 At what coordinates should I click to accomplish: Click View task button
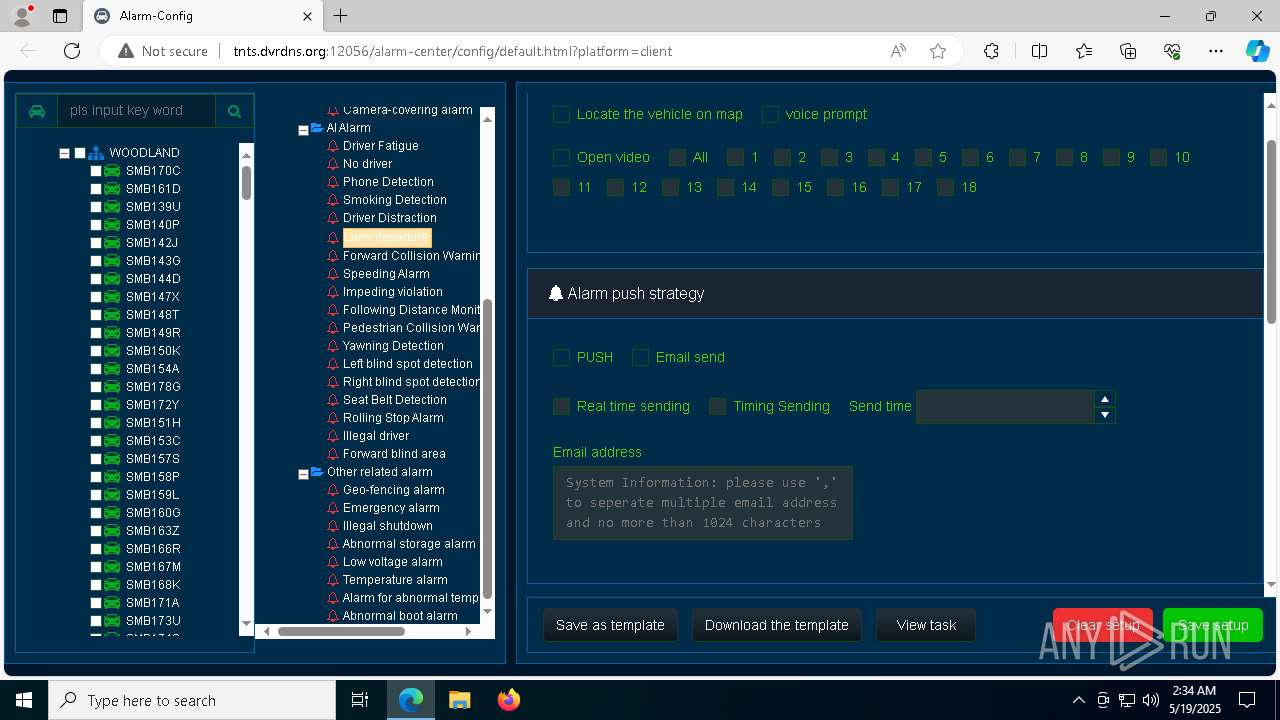coord(926,625)
